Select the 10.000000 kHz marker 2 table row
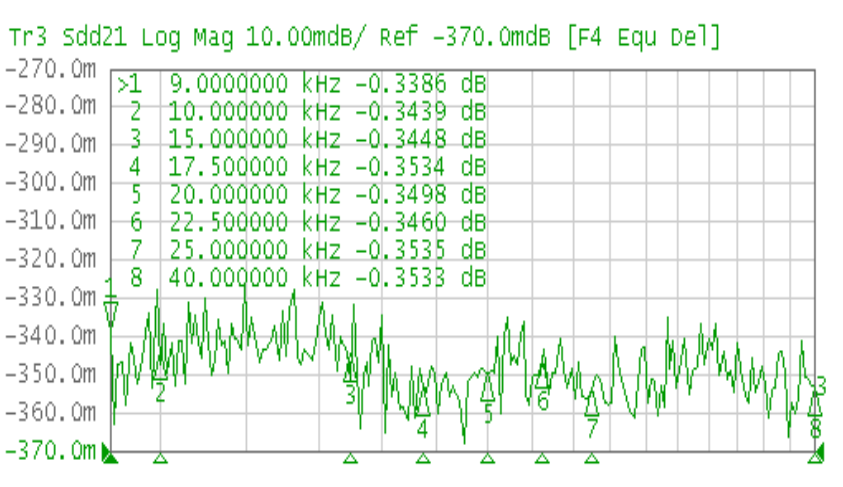Image resolution: width=843 pixels, height=487 pixels. 300,111
